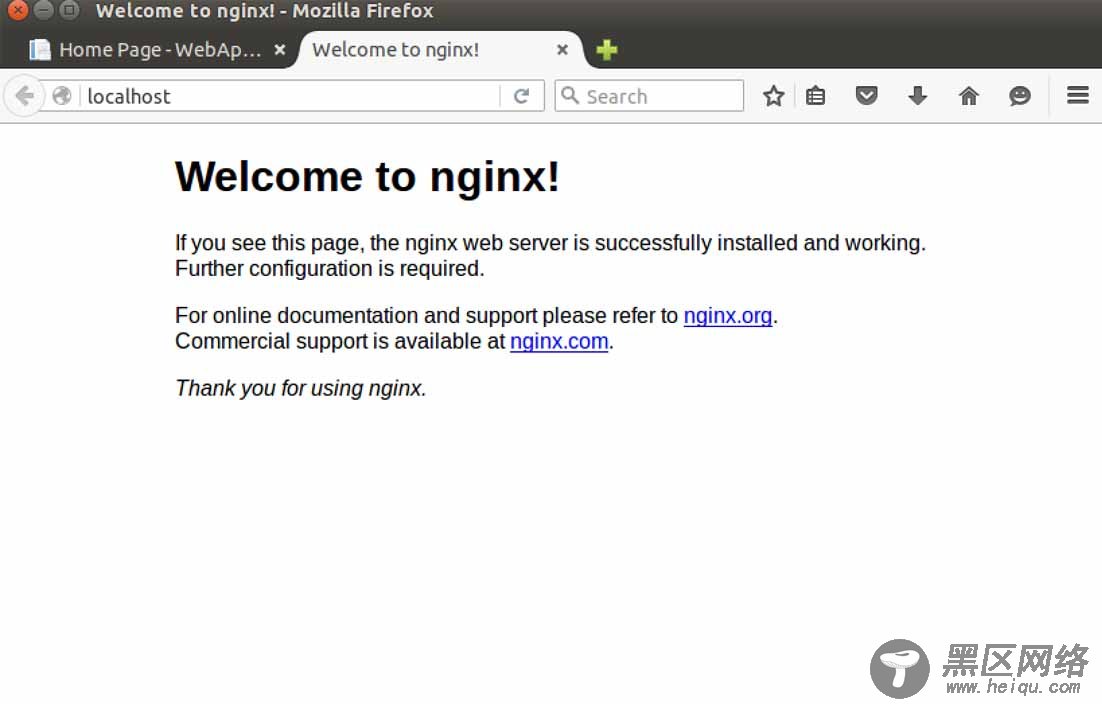Reload the page with the refresh icon
1102x704 pixels.
(x=521, y=96)
